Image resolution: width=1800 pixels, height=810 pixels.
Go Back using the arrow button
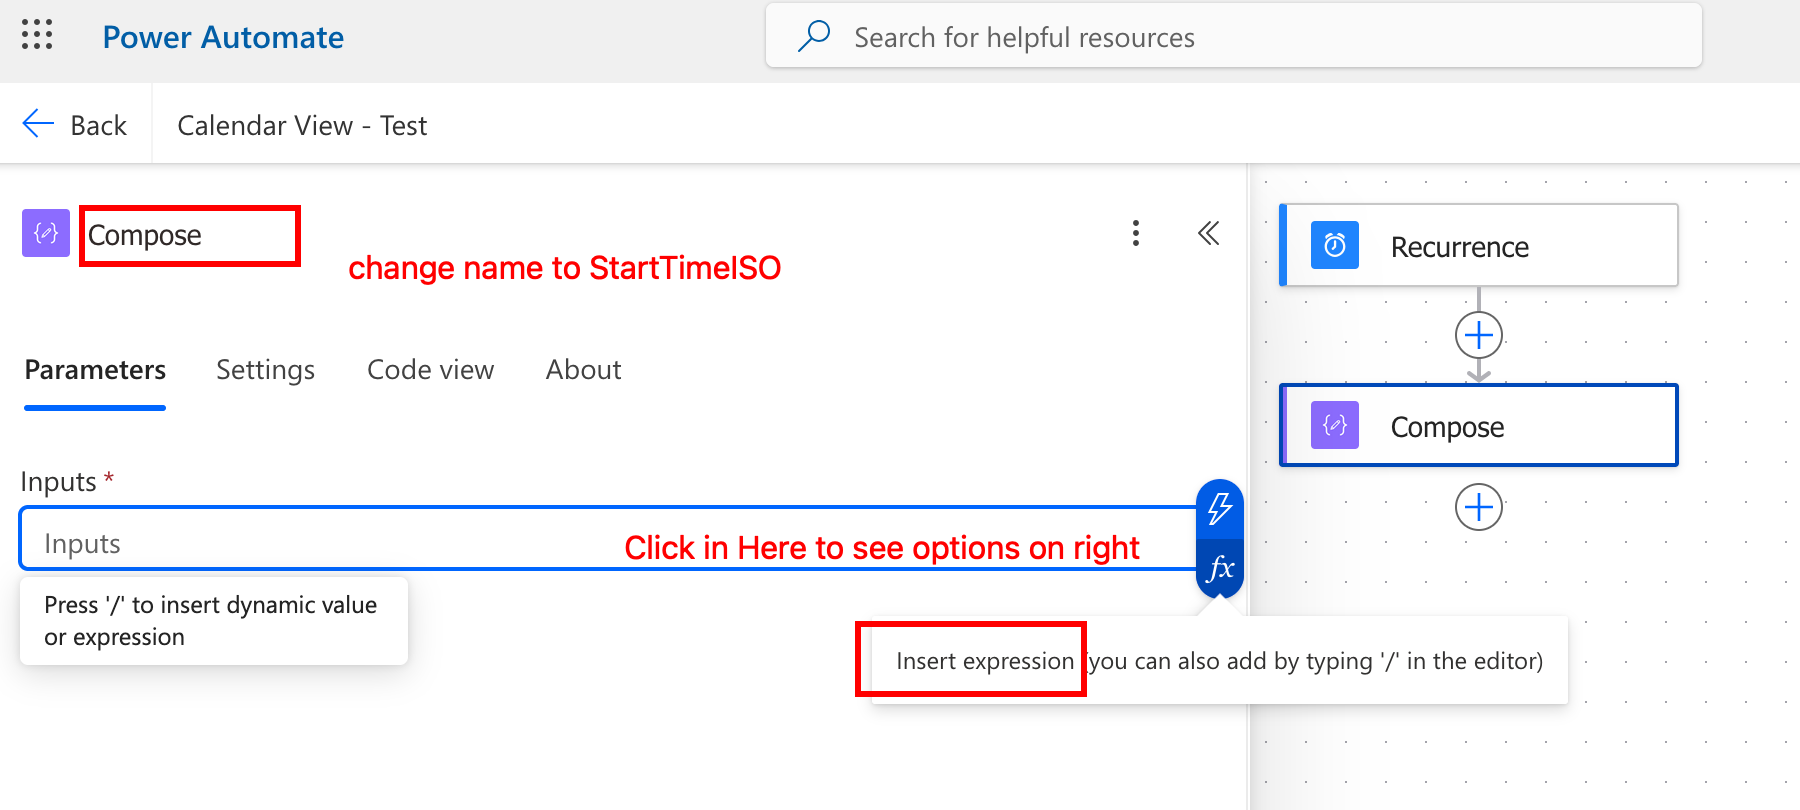pyautogui.click(x=75, y=124)
